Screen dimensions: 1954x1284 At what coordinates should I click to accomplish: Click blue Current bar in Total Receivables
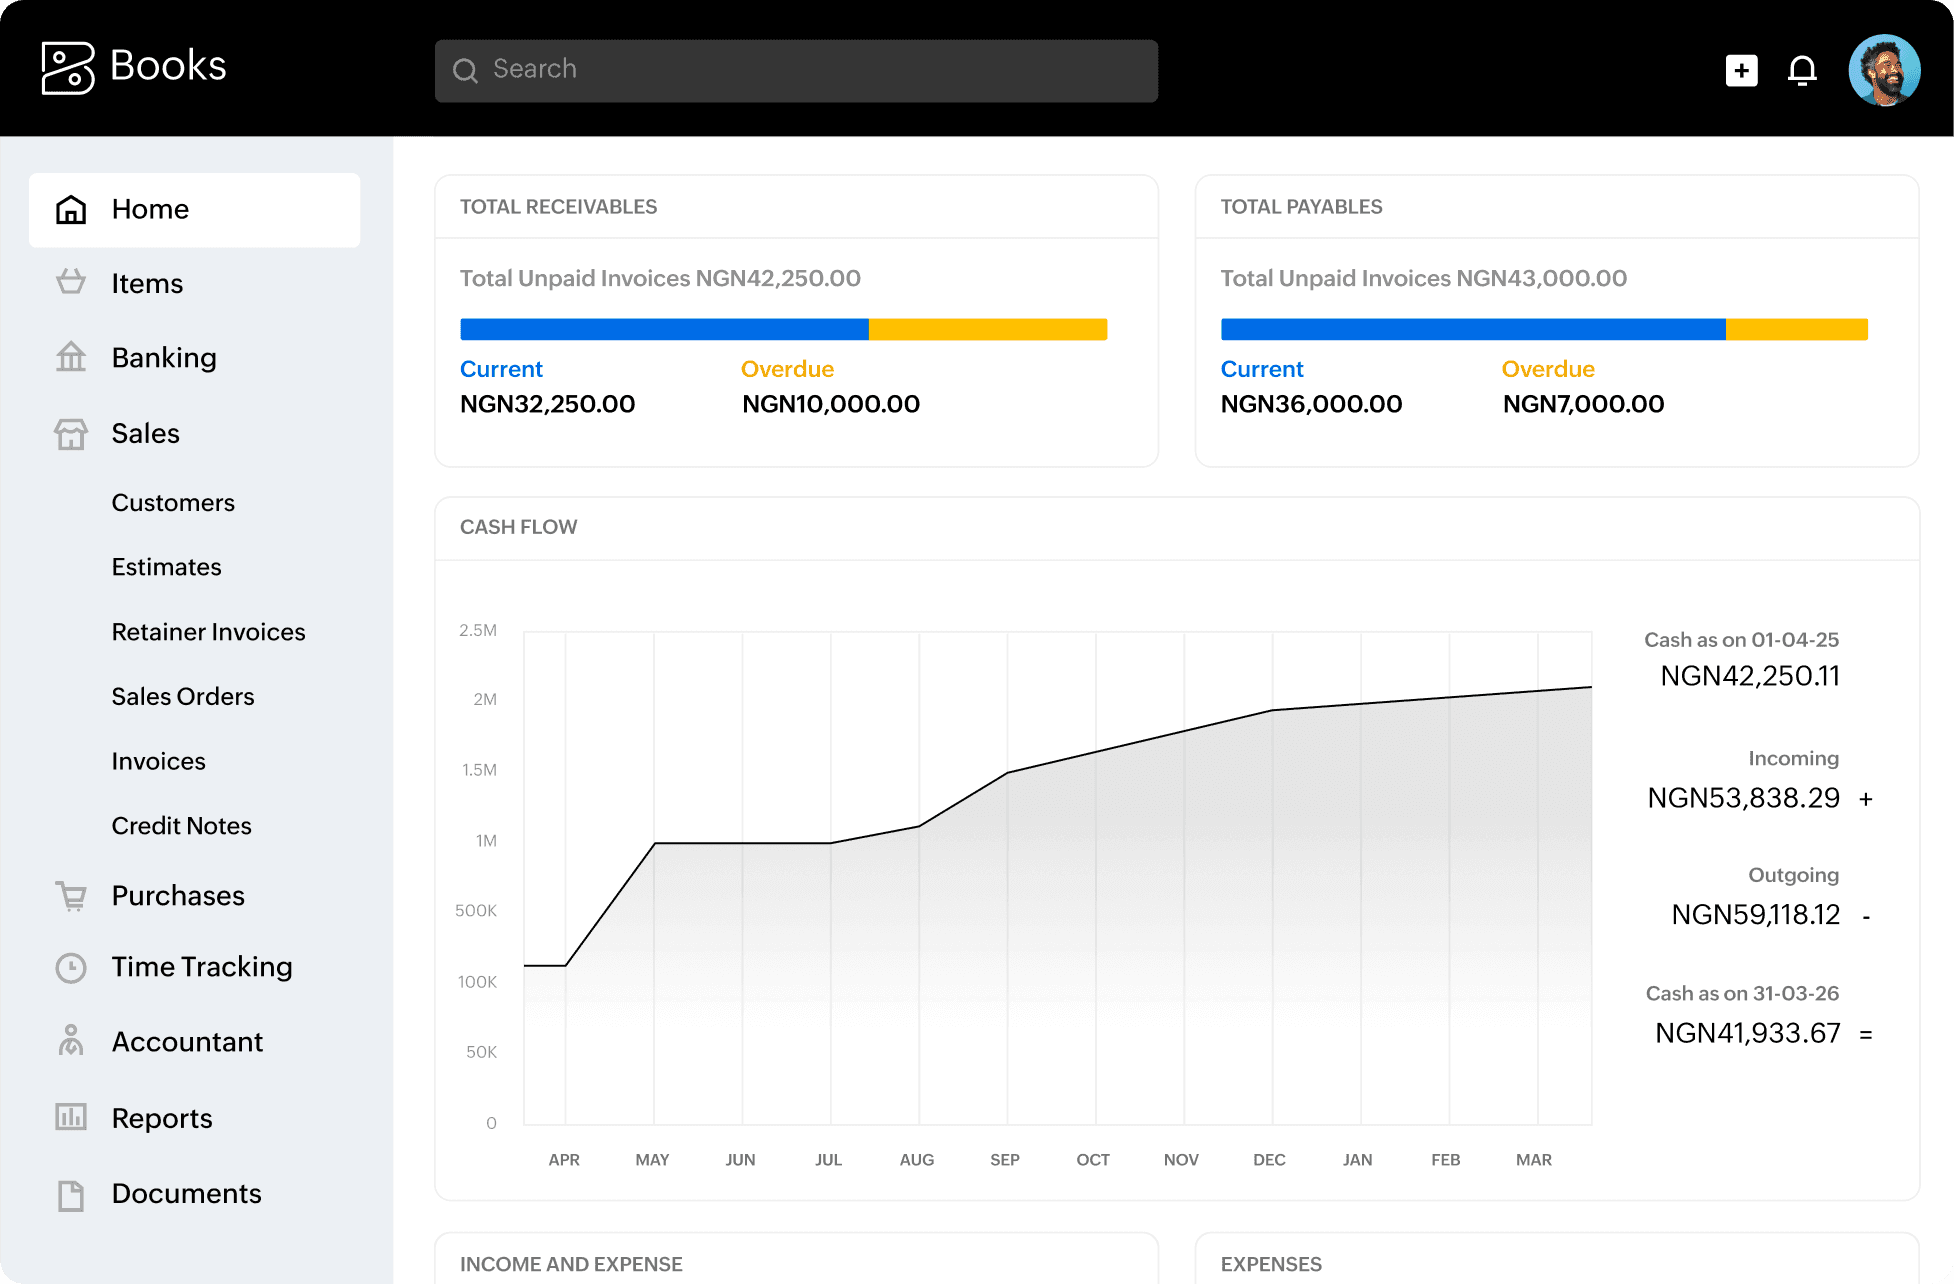[x=664, y=329]
